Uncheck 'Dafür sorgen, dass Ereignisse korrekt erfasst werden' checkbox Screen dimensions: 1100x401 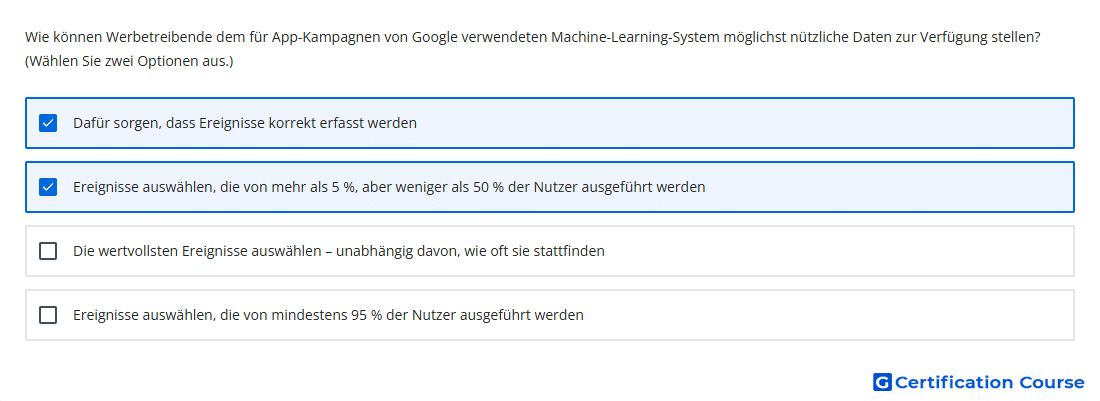coord(48,123)
